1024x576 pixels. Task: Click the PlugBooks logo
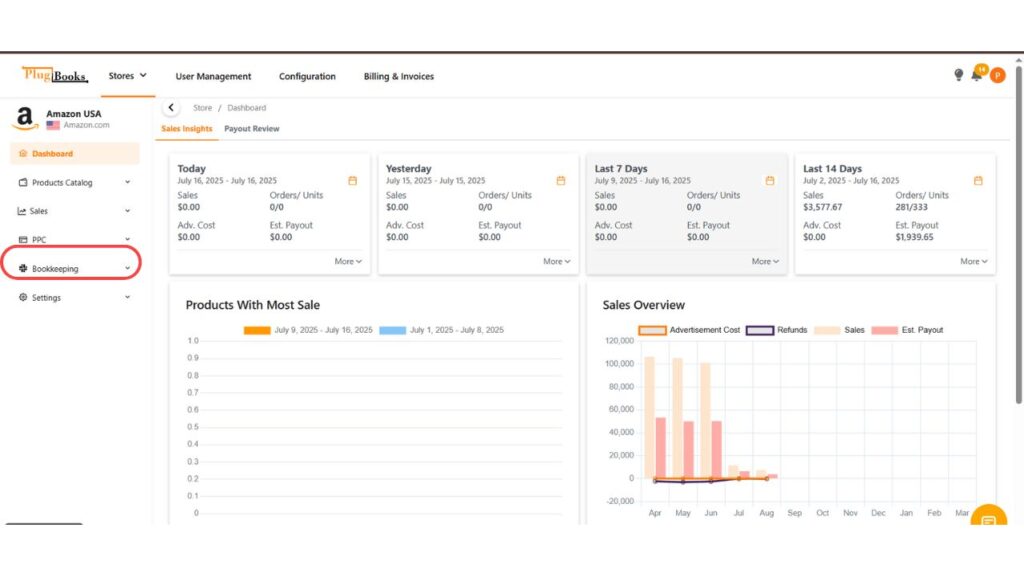click(54, 75)
